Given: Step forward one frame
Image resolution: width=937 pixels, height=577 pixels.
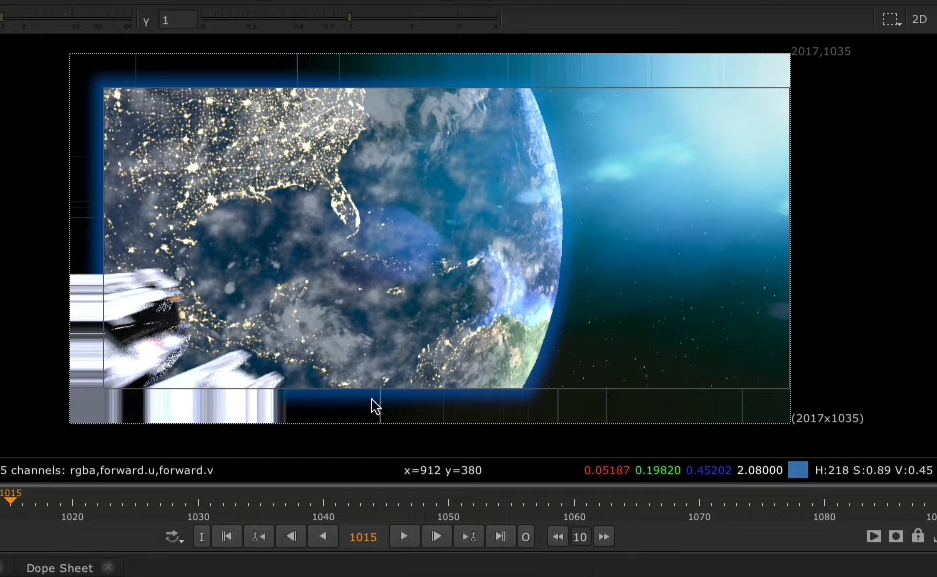Looking at the screenshot, I should click(436, 536).
